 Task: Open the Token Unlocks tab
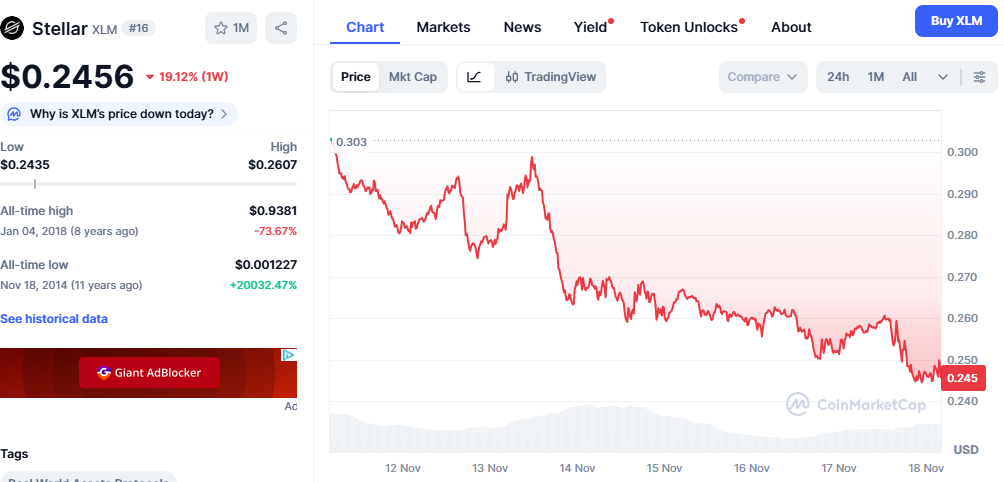point(689,27)
